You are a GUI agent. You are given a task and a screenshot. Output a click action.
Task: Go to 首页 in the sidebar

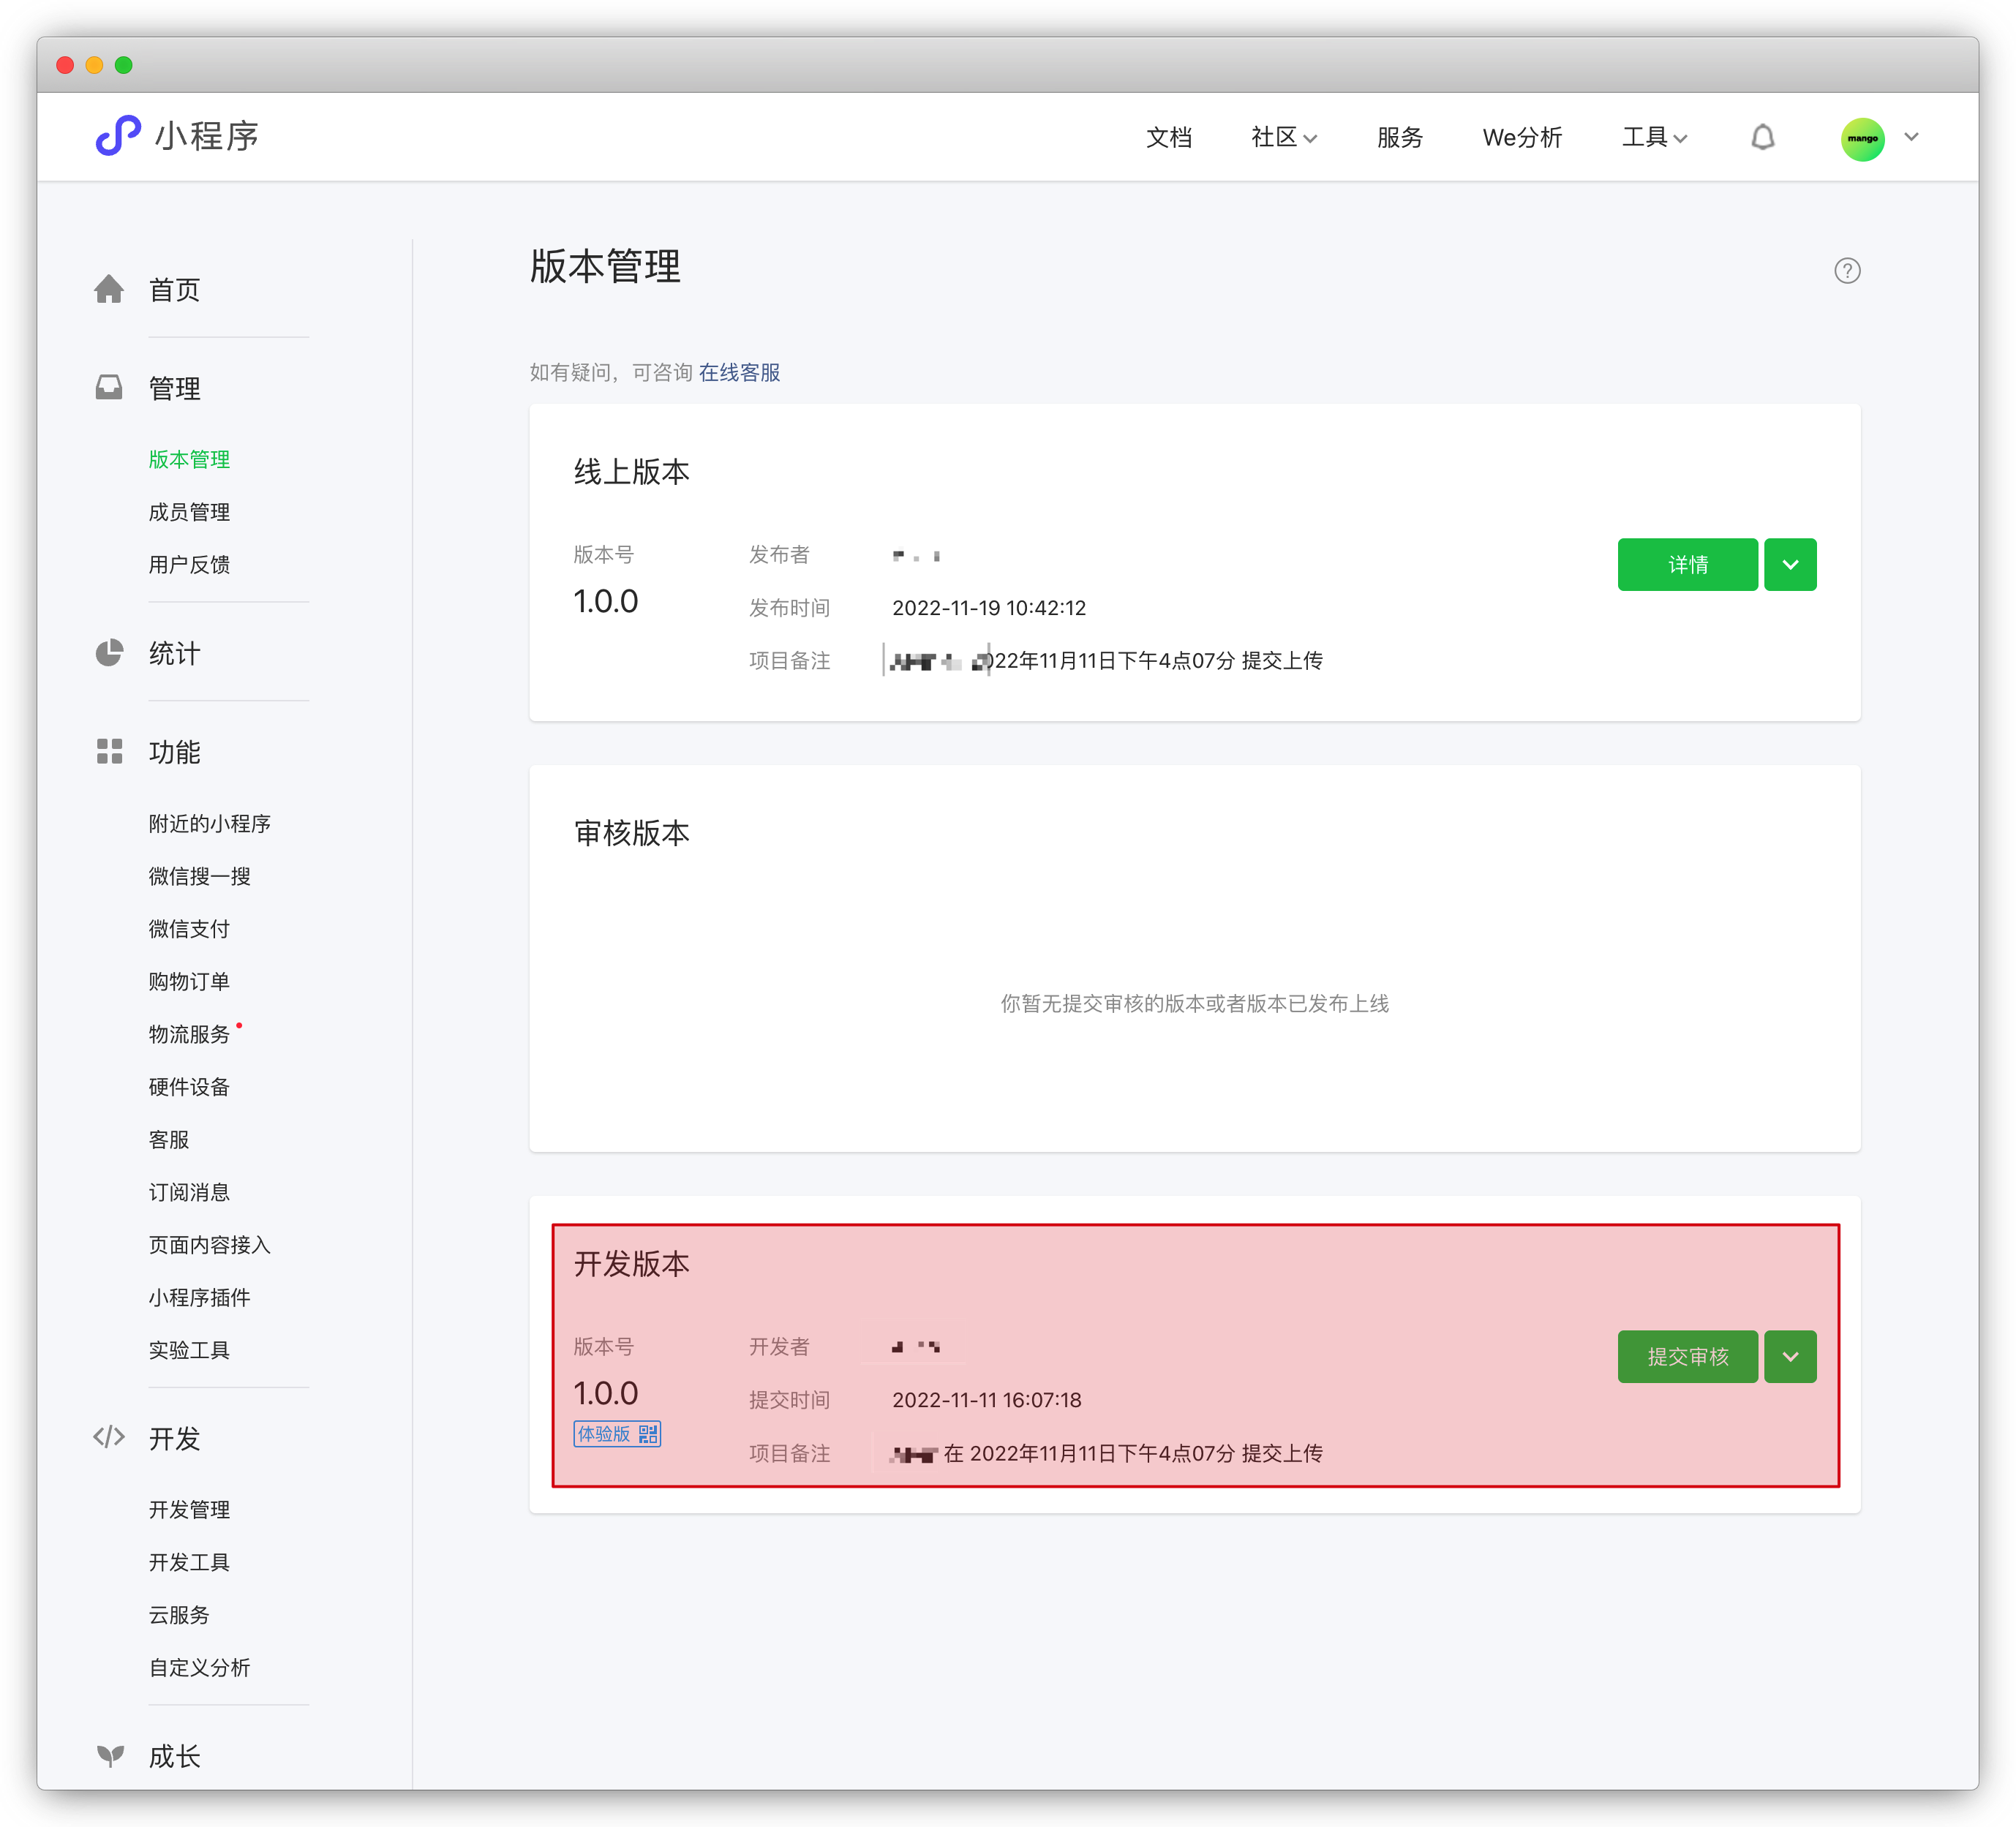click(174, 289)
